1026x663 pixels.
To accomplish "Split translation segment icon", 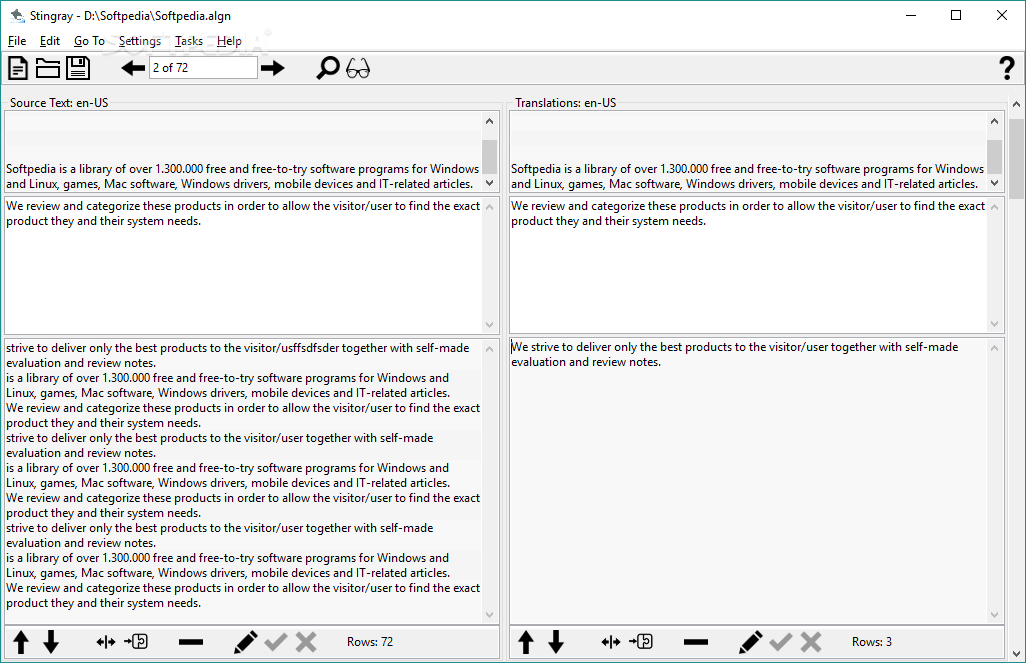I will point(610,642).
